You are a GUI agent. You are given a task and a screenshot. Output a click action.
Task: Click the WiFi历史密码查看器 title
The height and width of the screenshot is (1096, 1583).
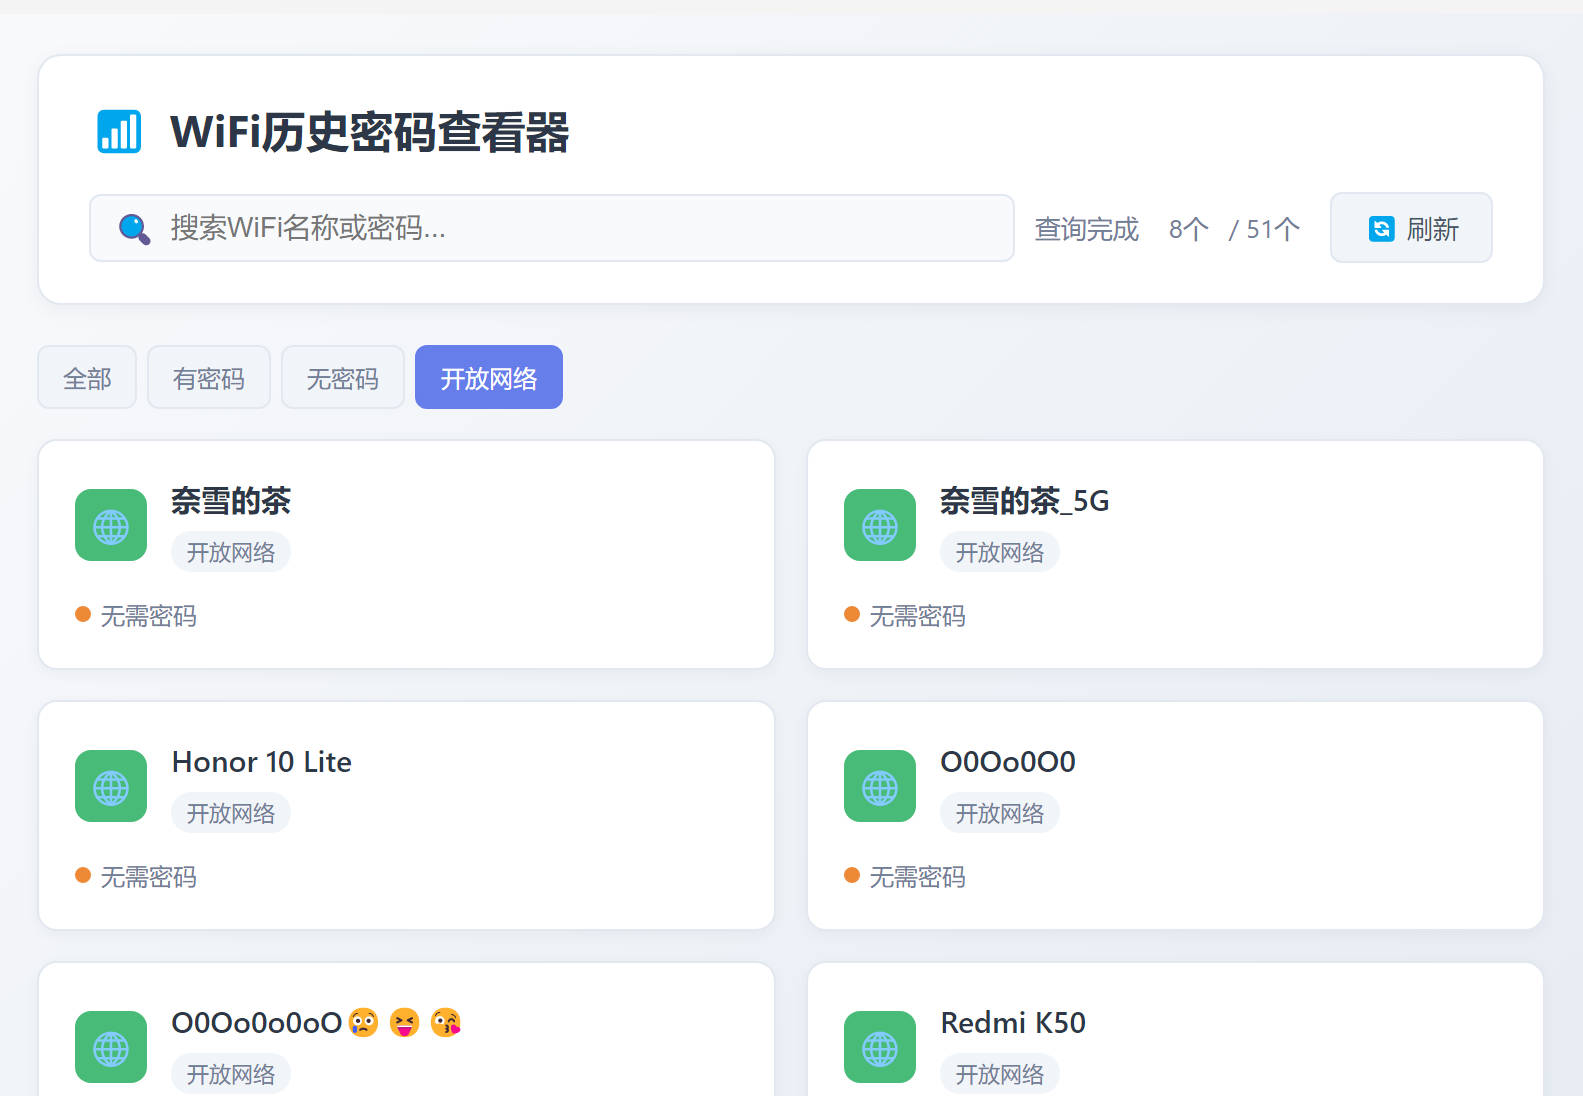370,132
